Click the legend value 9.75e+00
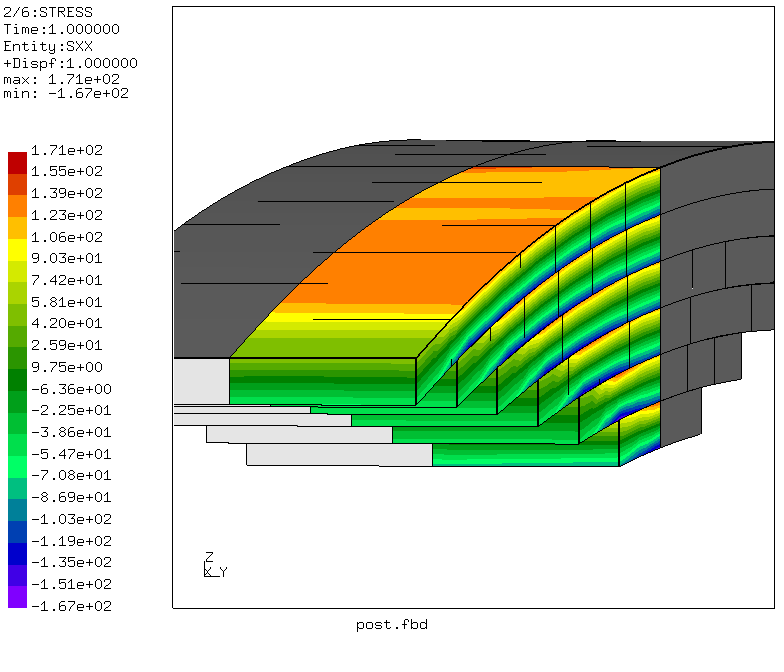 pos(66,368)
